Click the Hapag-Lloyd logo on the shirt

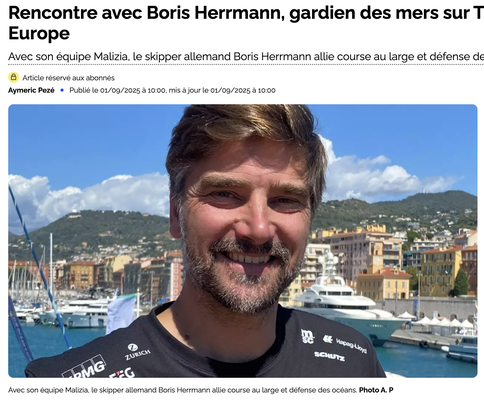click(345, 344)
